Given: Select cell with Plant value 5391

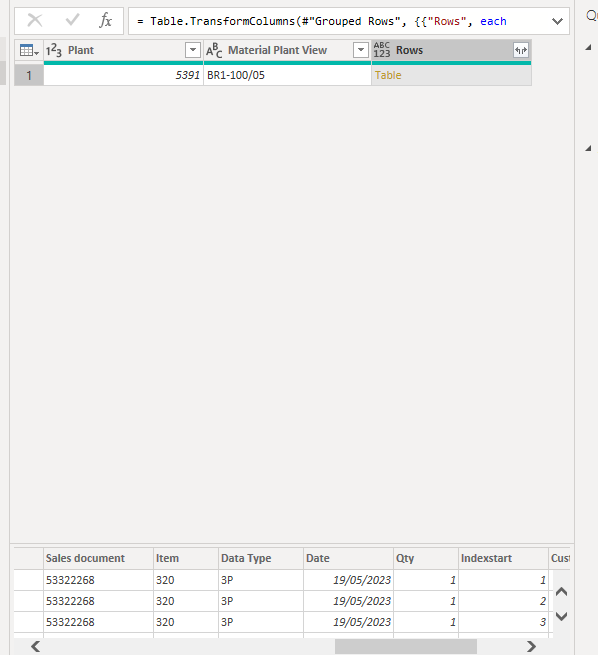Looking at the screenshot, I should (x=123, y=76).
